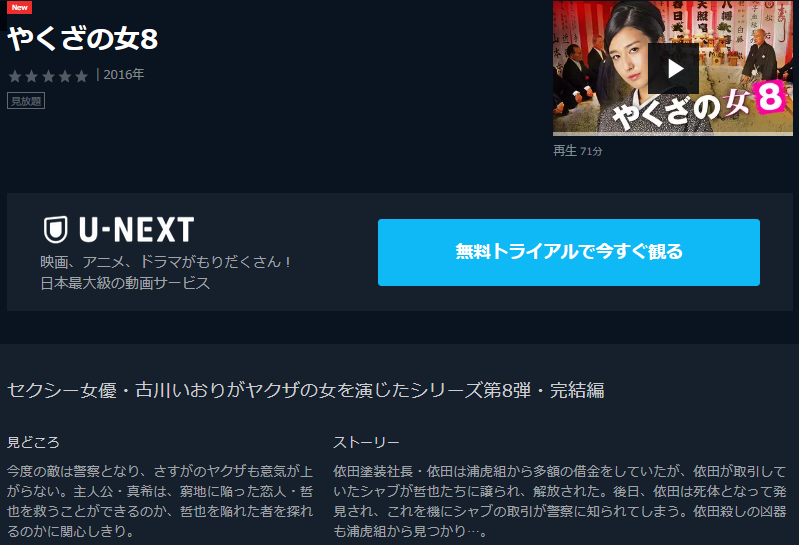Image resolution: width=799 pixels, height=545 pixels.
Task: Rate with the first star
Action: click(15, 76)
